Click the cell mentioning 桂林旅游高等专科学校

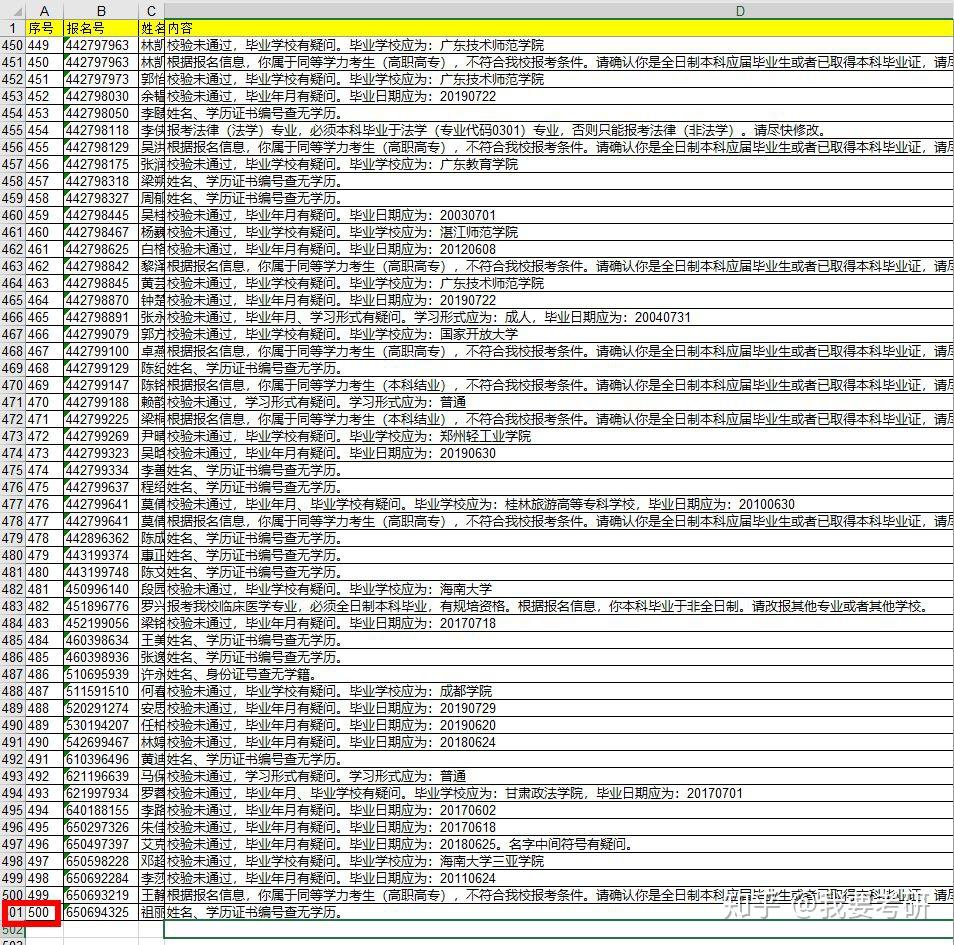(559, 504)
